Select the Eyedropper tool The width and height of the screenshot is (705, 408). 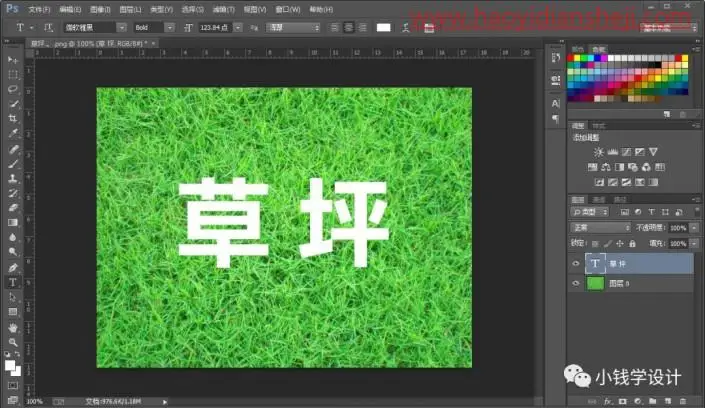(x=13, y=134)
